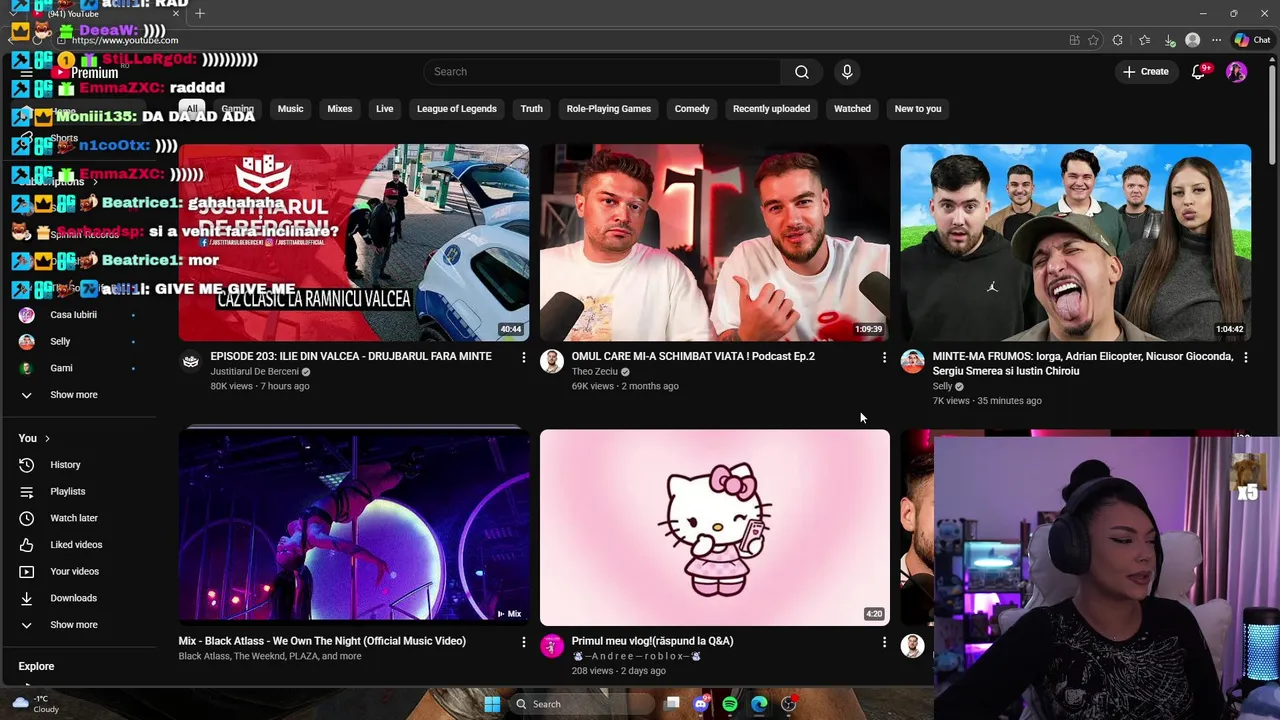Open Spotify from the taskbar

point(730,704)
